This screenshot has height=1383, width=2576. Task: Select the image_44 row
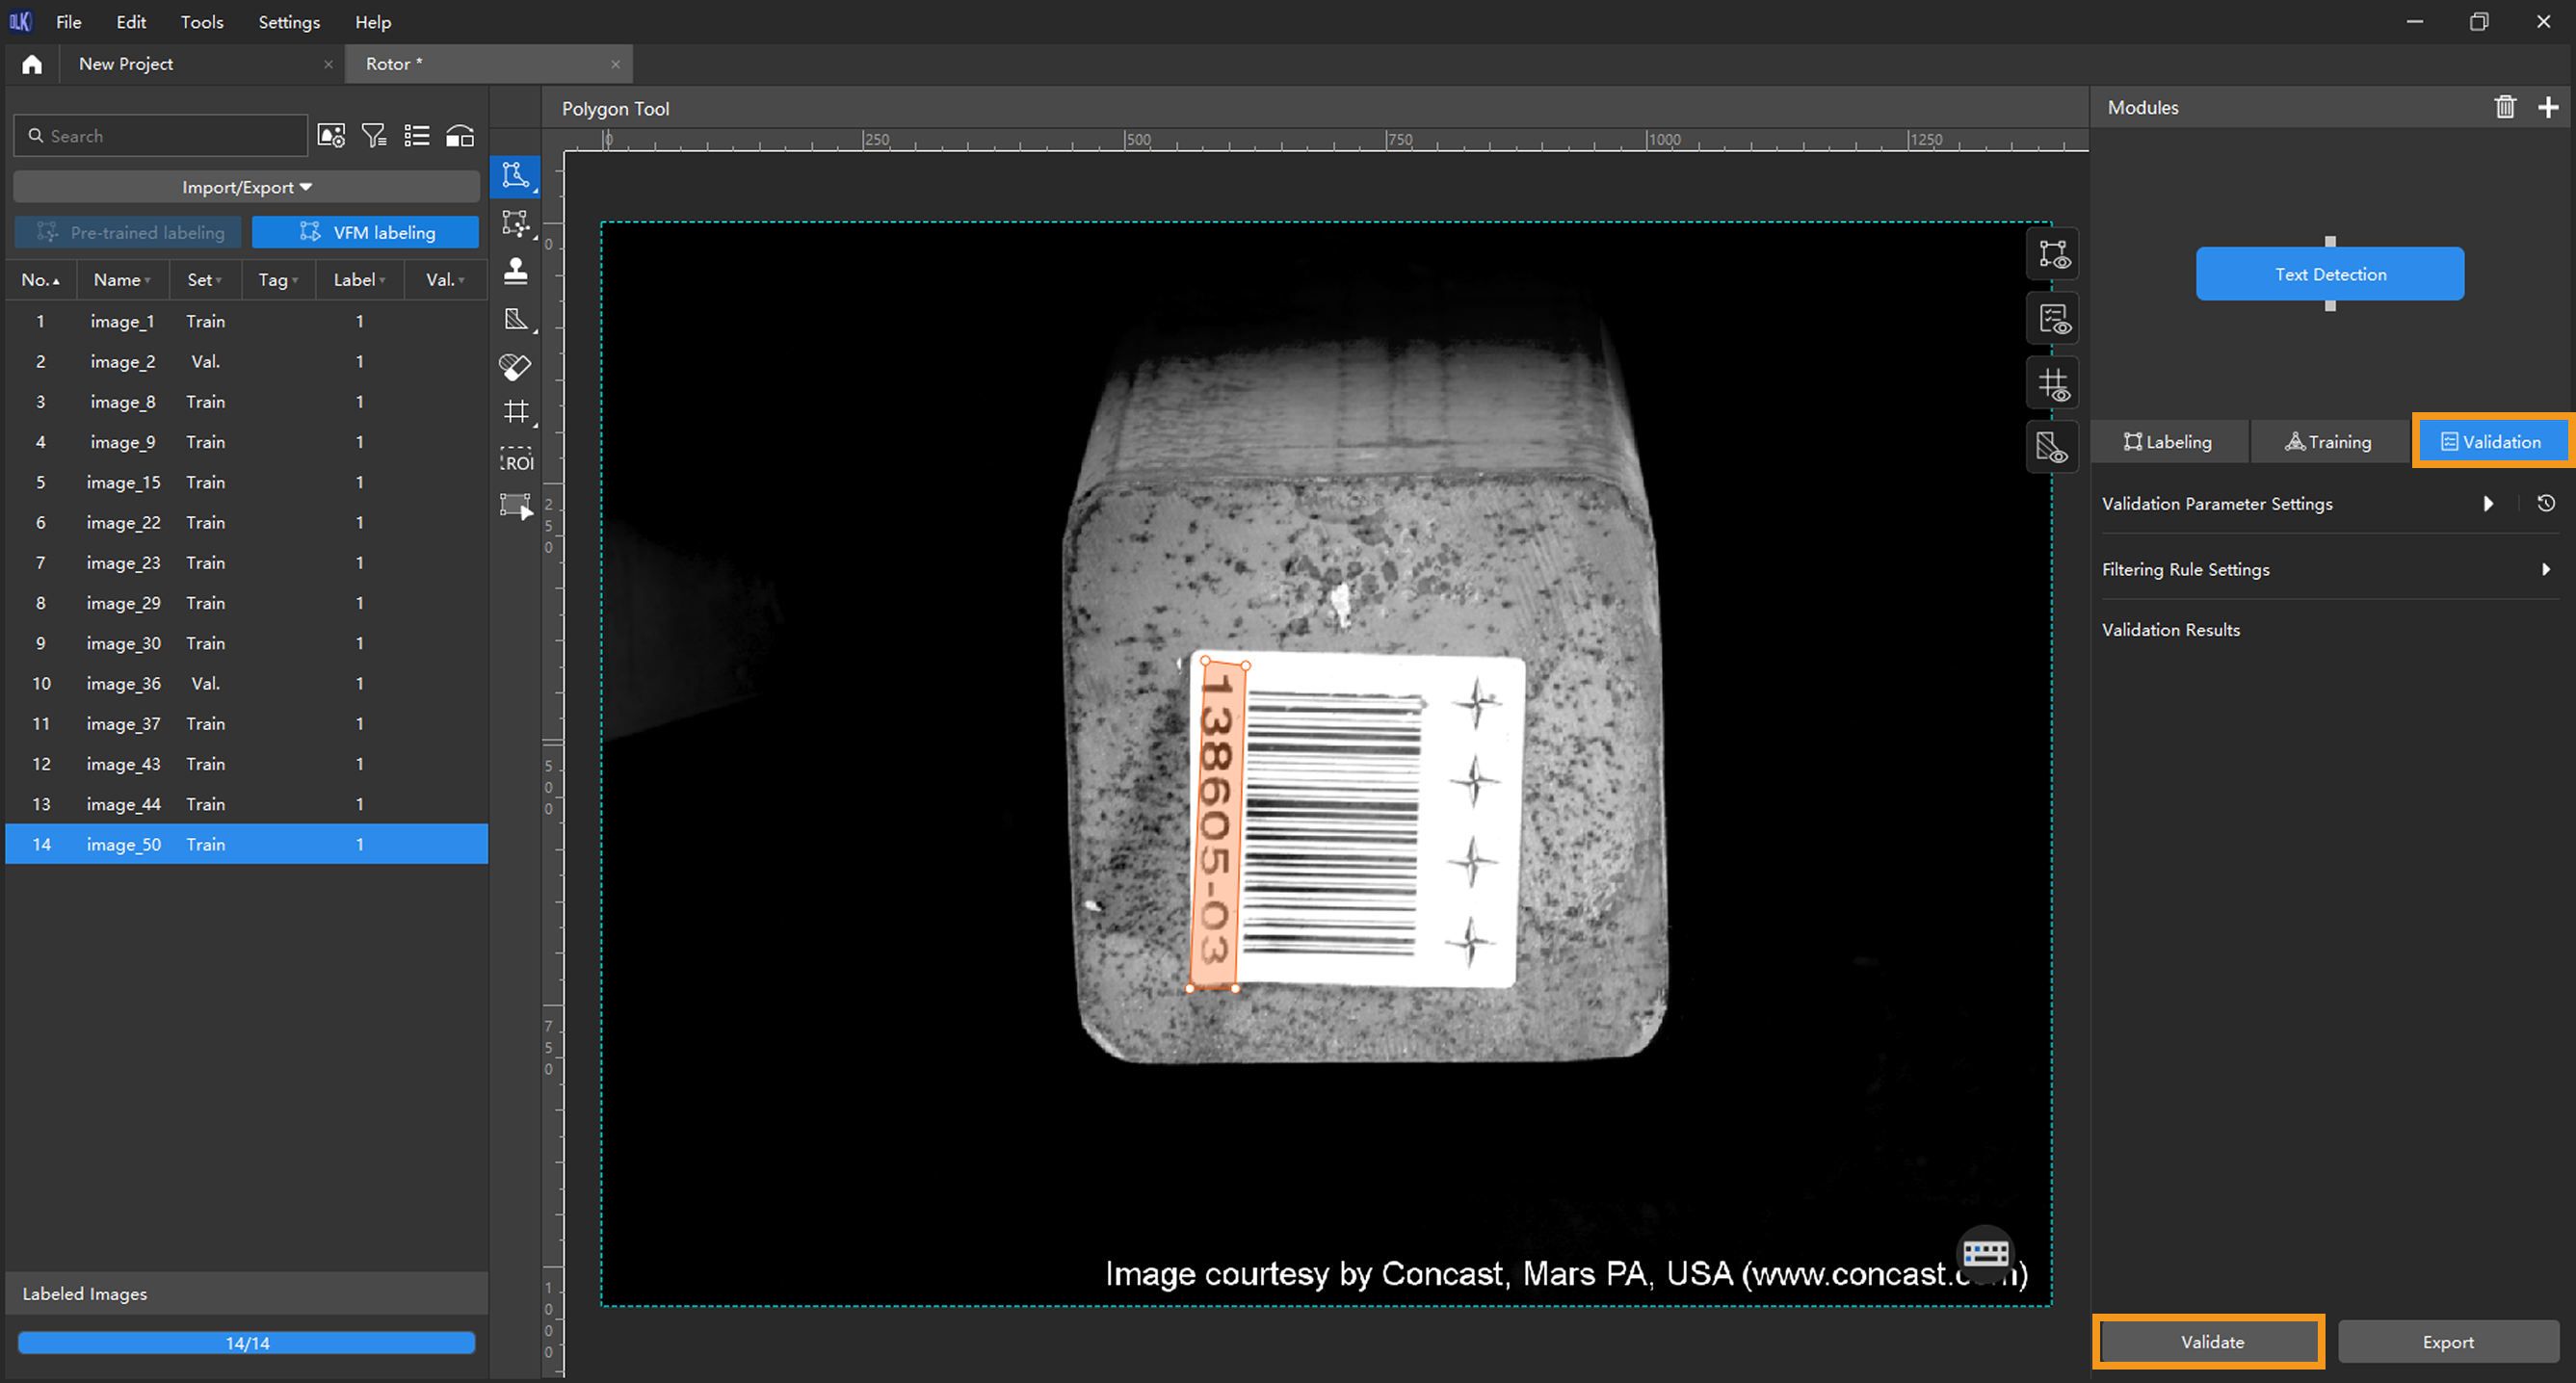pyautogui.click(x=246, y=804)
